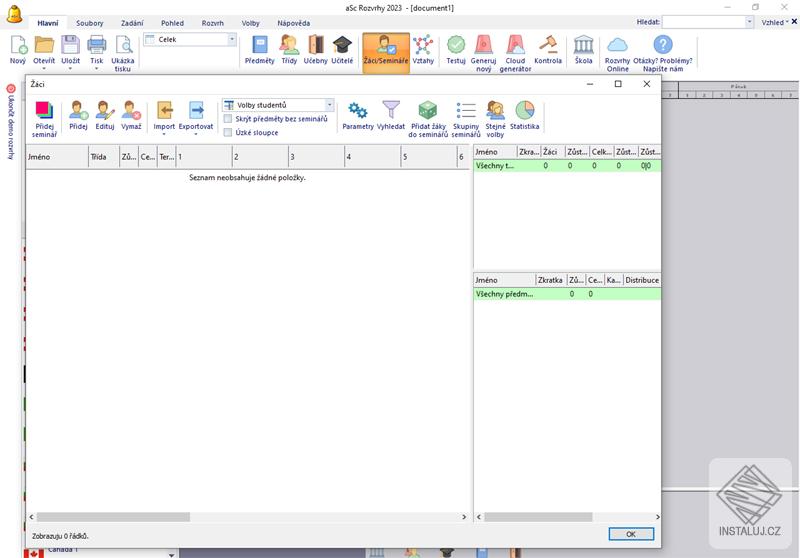800x558 pixels.
Task: Expand the Uložit dropdown arrow
Action: tap(70, 68)
